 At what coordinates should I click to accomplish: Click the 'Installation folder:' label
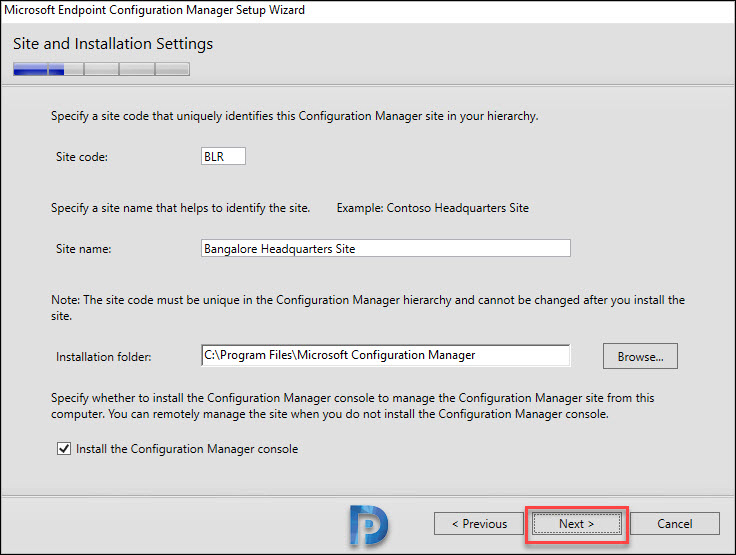tap(103, 357)
